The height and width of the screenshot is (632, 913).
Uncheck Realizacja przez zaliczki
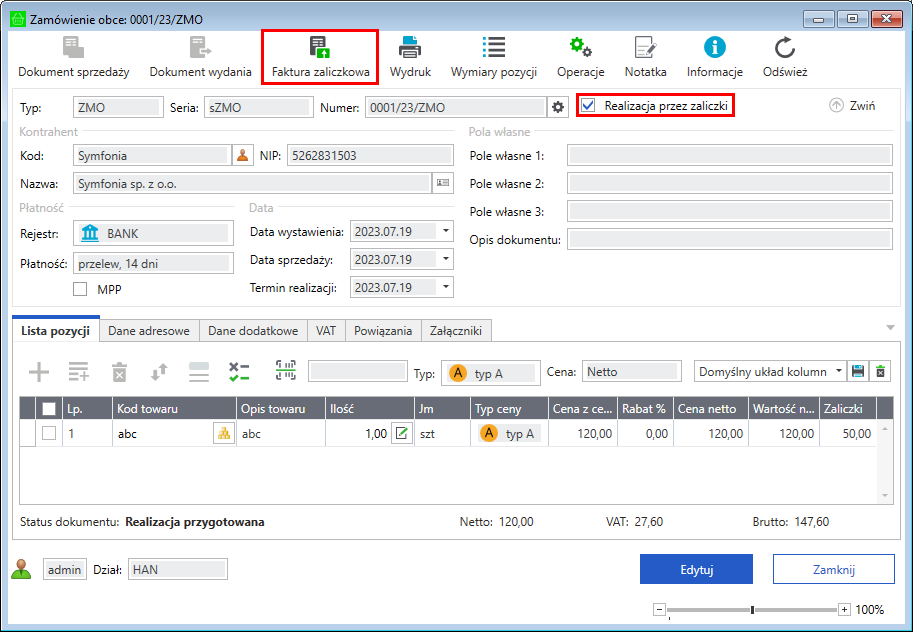pos(589,105)
